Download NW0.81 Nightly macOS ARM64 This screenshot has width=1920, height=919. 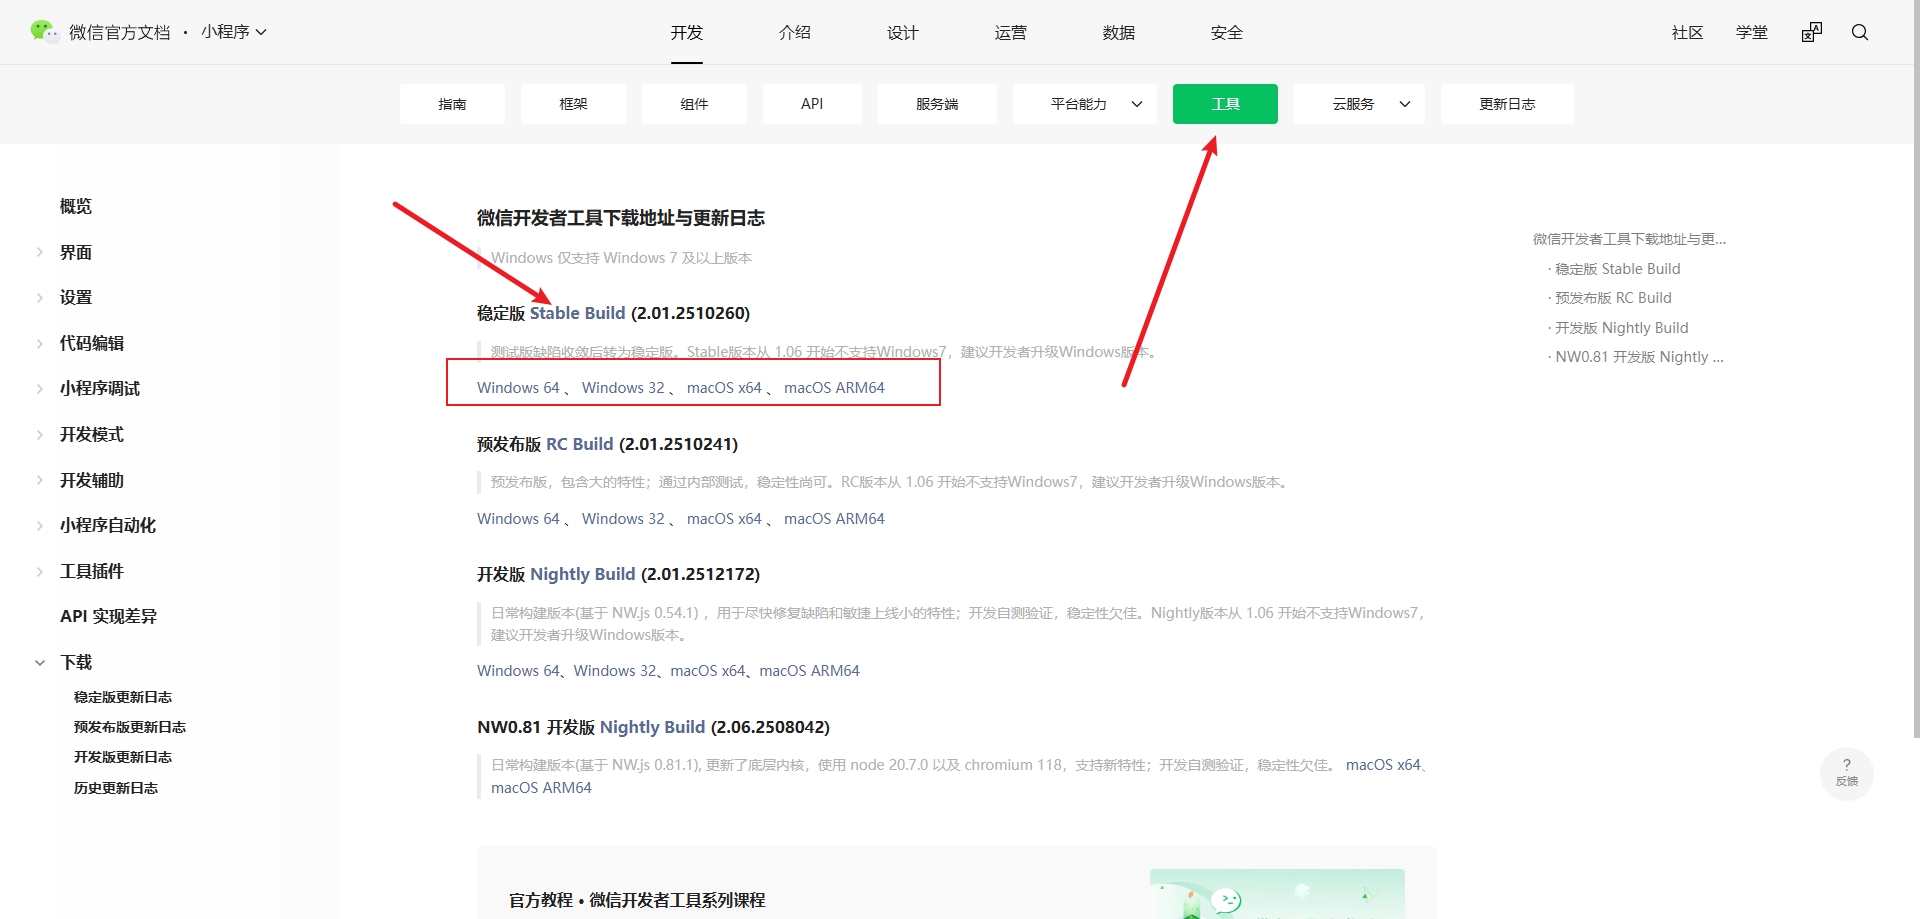(x=541, y=788)
